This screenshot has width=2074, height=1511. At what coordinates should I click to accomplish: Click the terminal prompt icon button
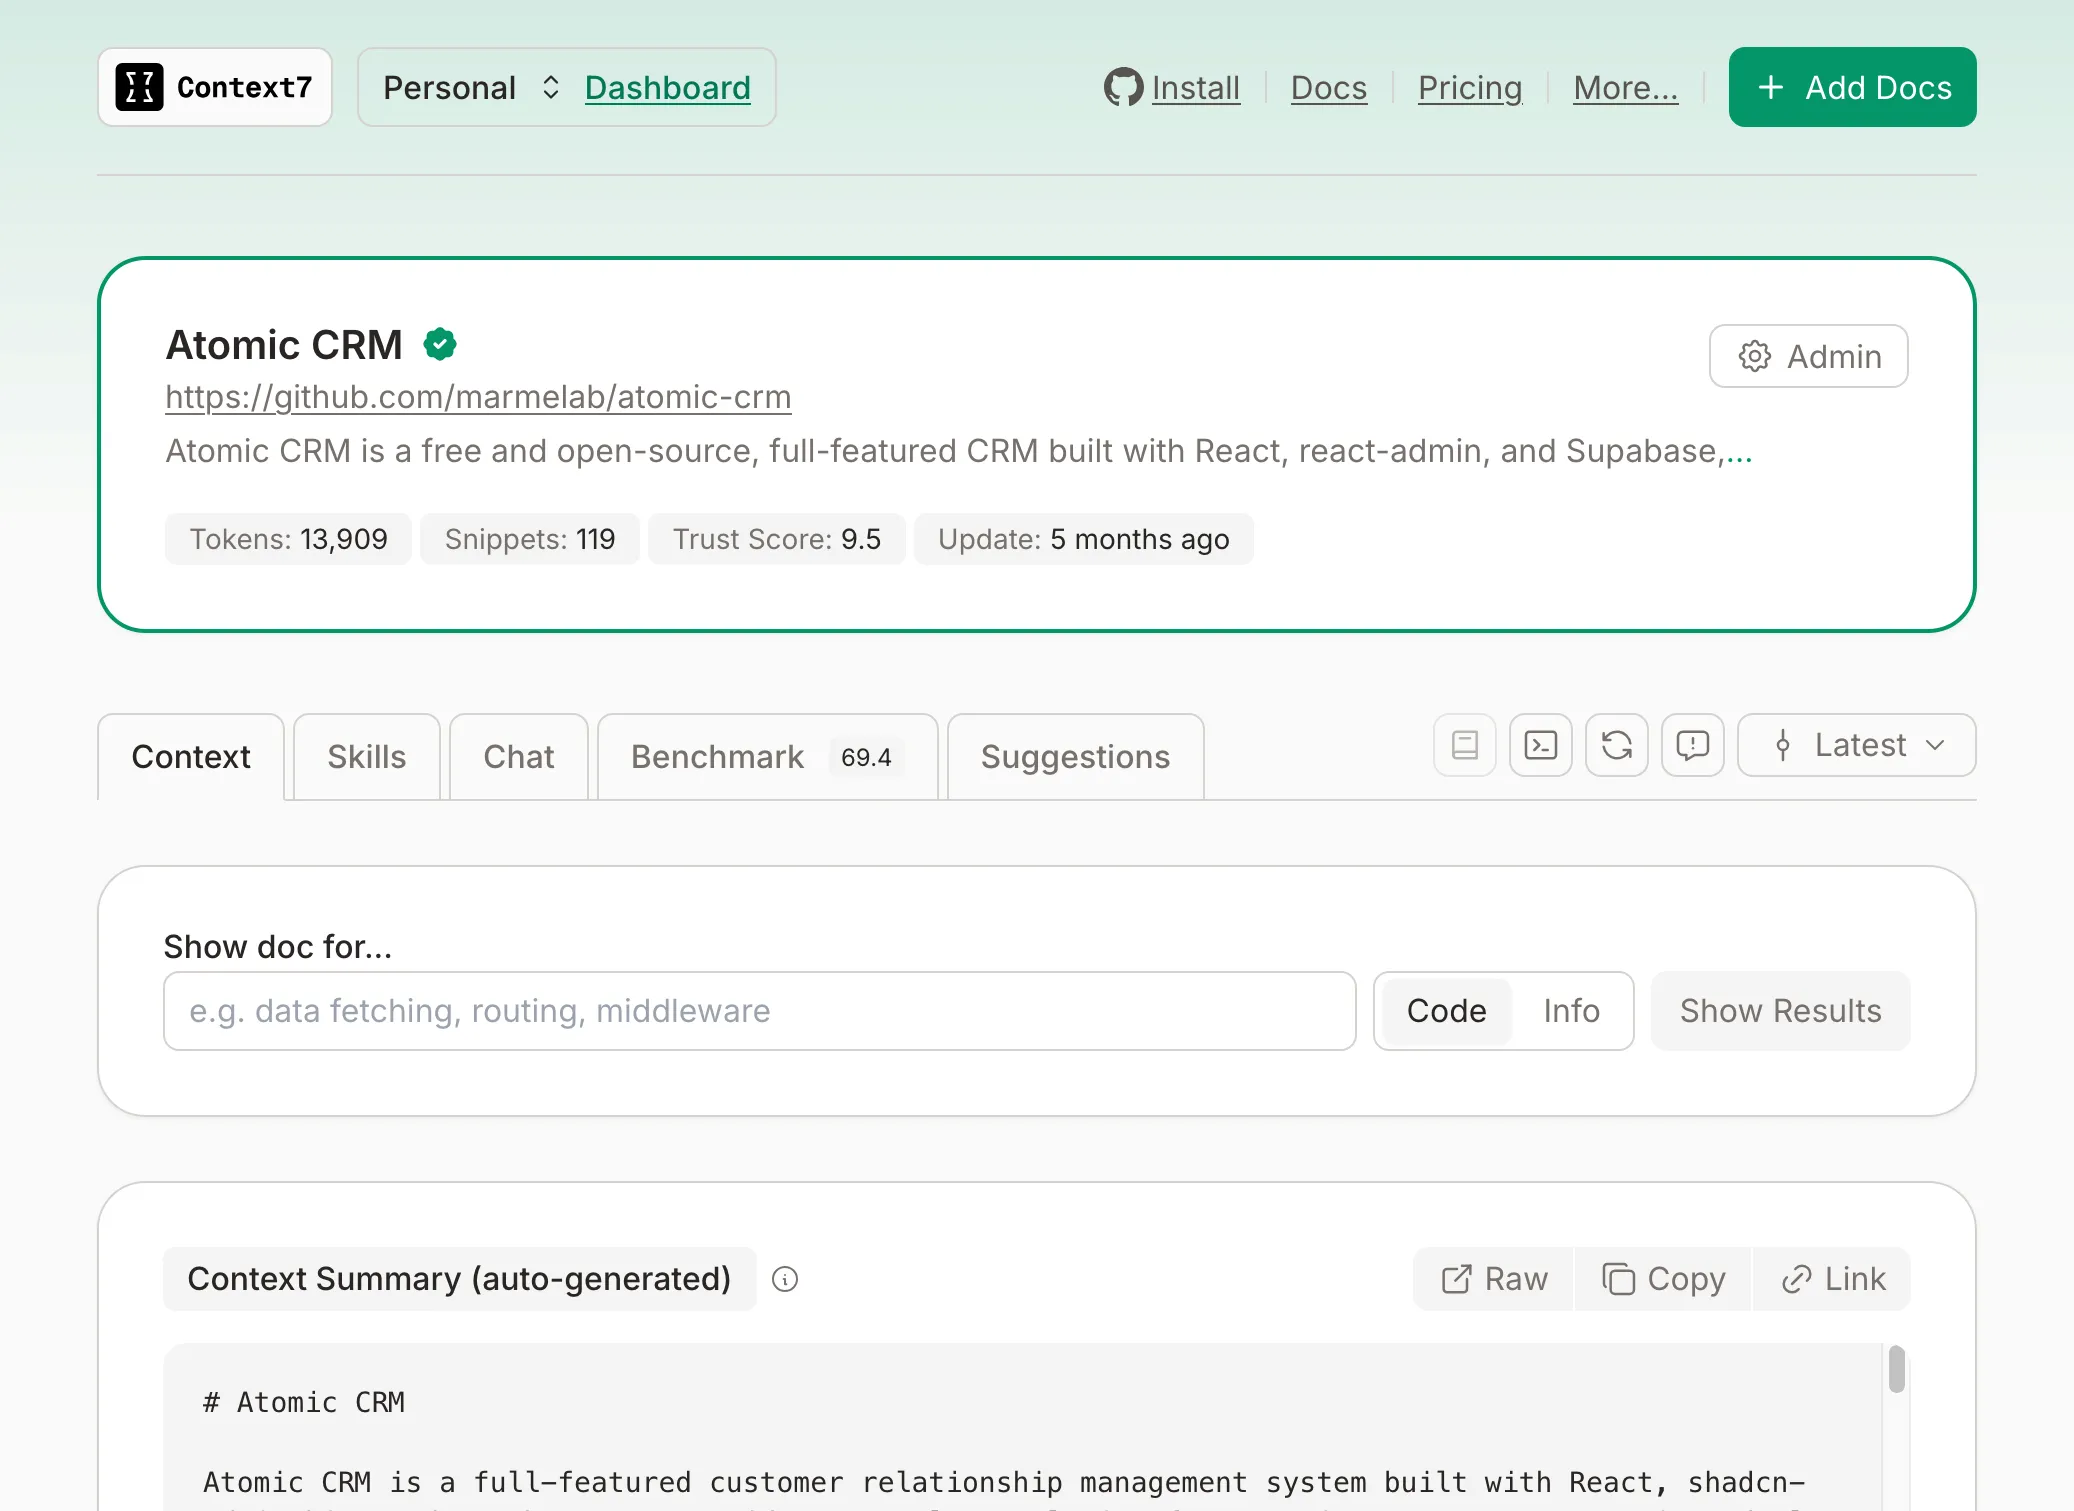tap(1540, 745)
